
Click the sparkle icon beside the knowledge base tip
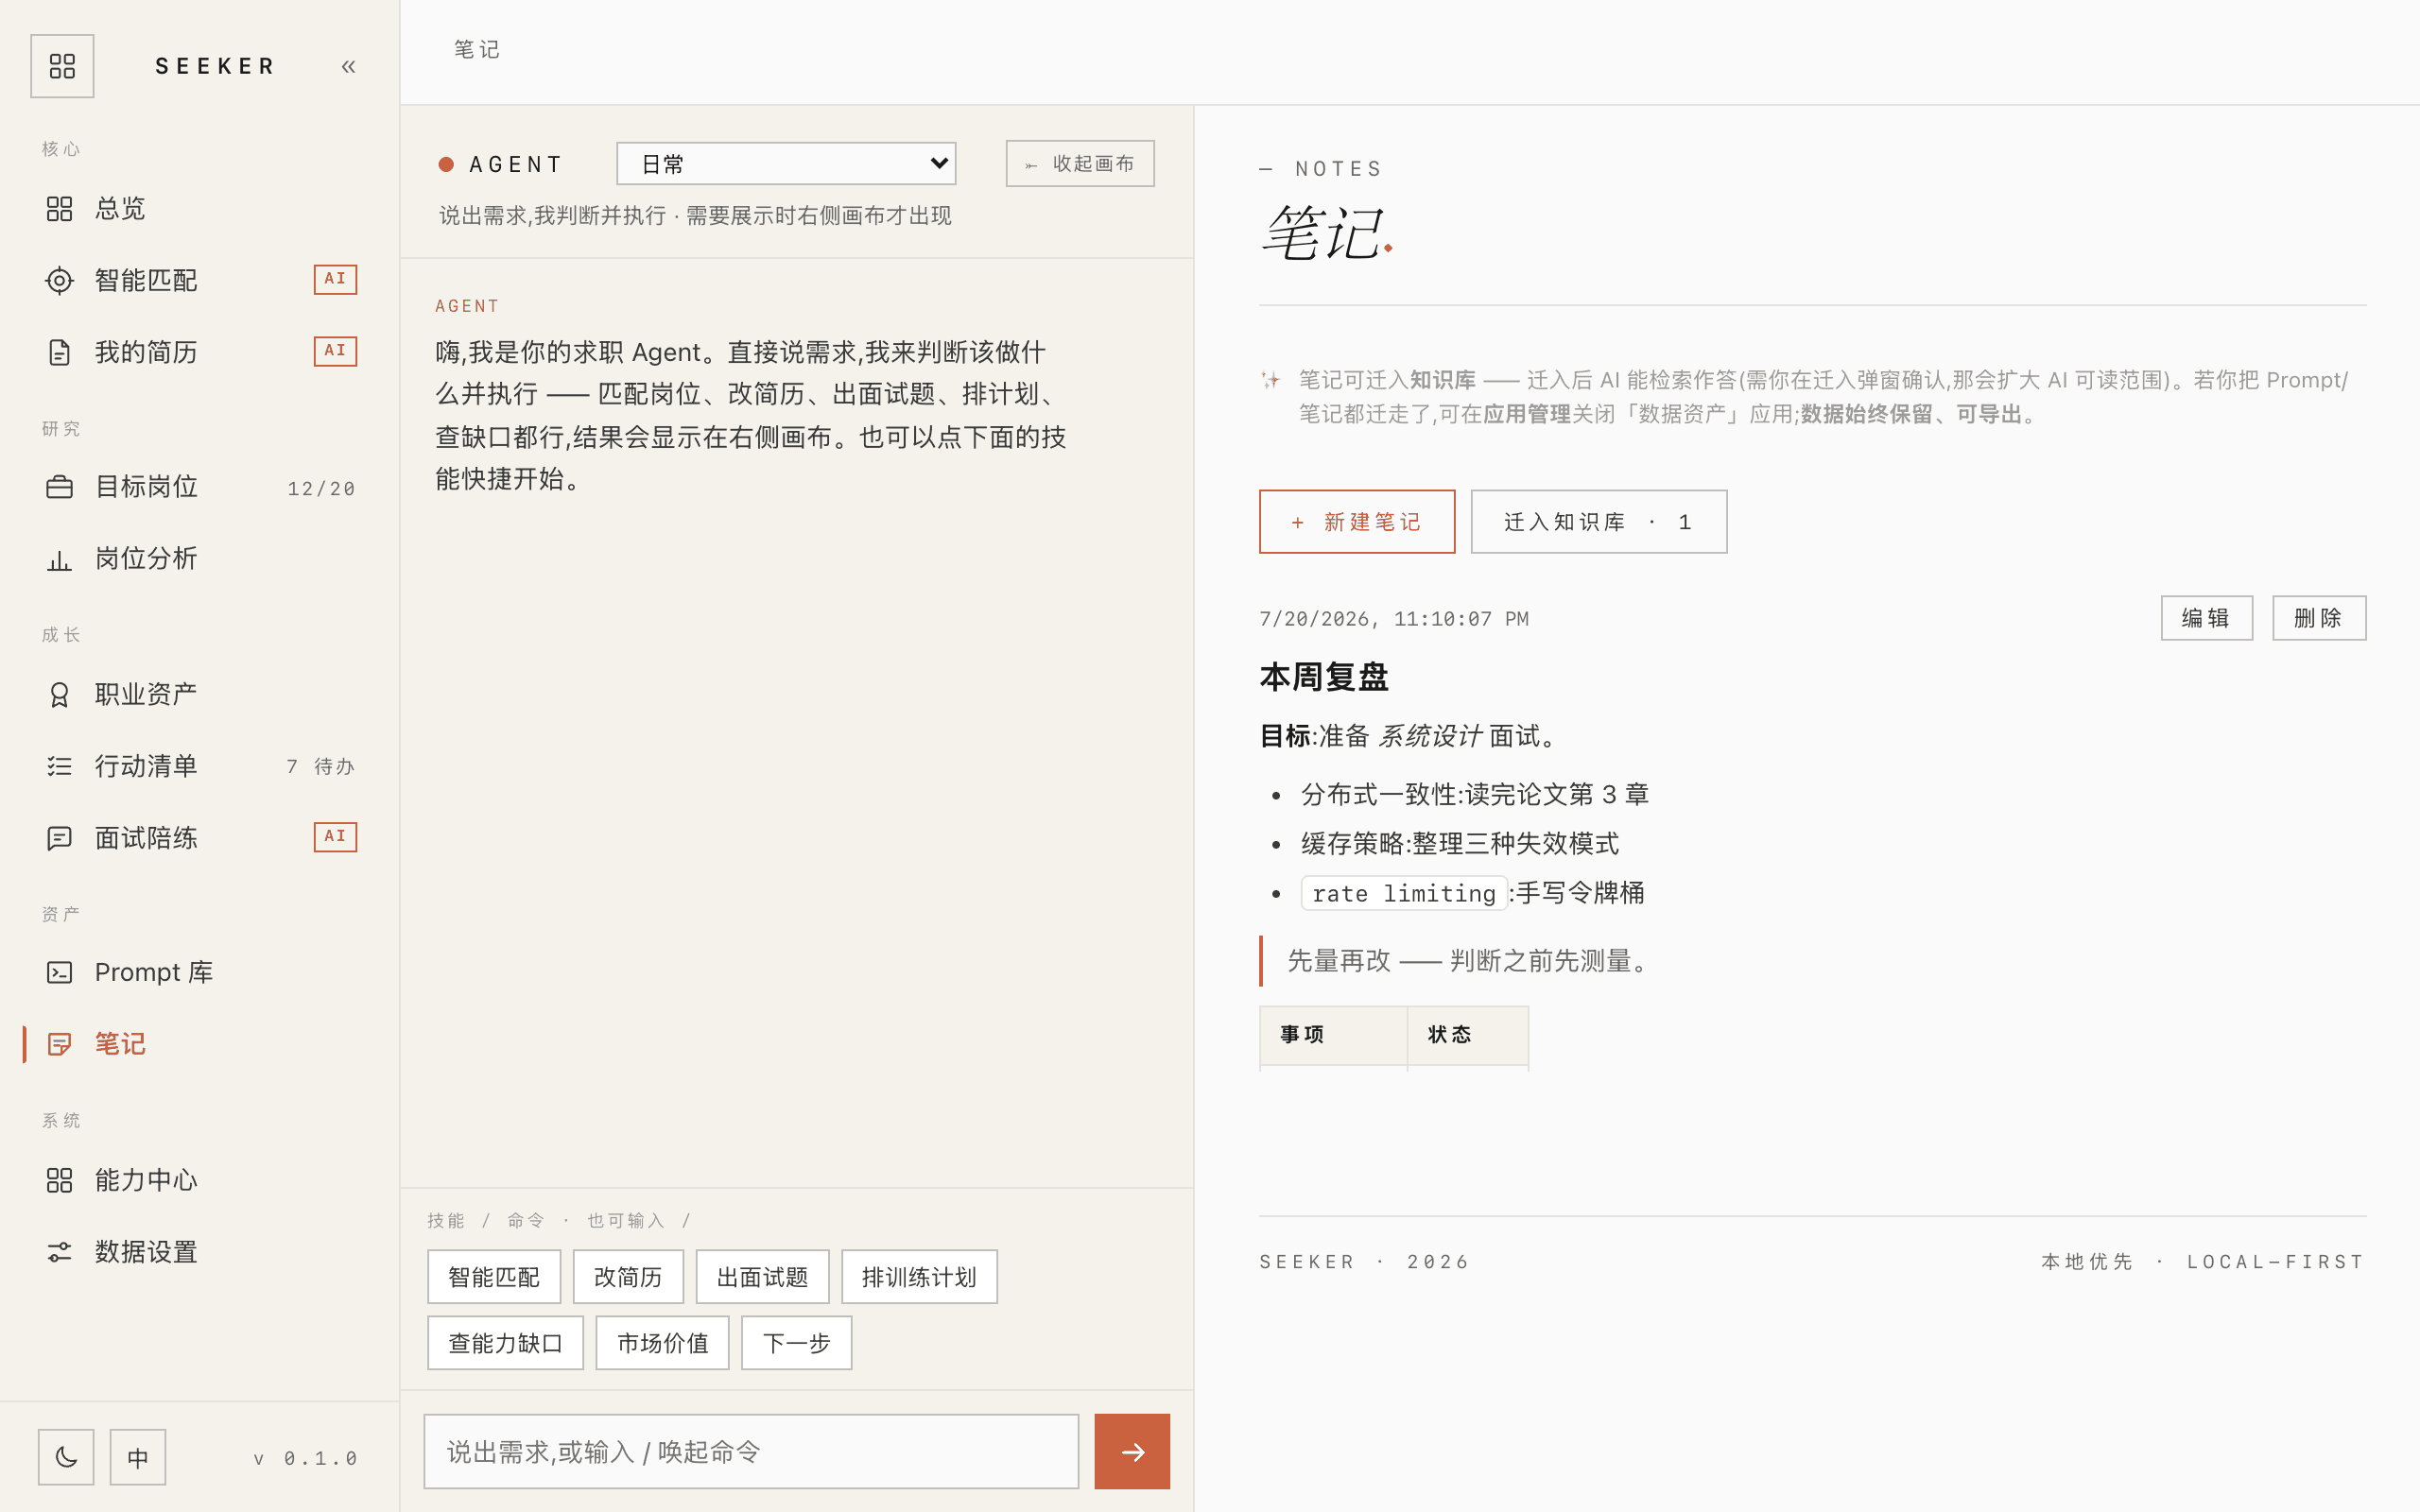click(1270, 380)
